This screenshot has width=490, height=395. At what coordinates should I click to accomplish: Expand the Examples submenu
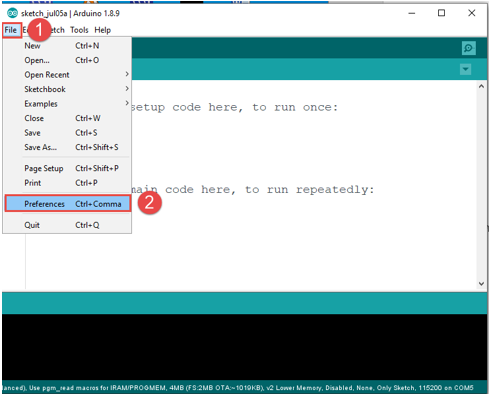(67, 104)
